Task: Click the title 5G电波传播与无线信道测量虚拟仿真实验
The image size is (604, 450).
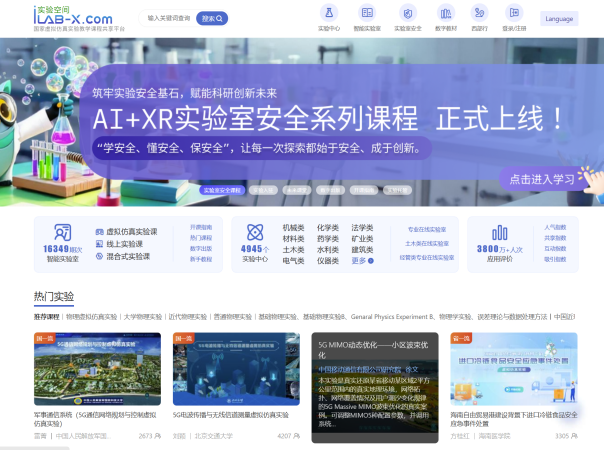Action: [230, 415]
